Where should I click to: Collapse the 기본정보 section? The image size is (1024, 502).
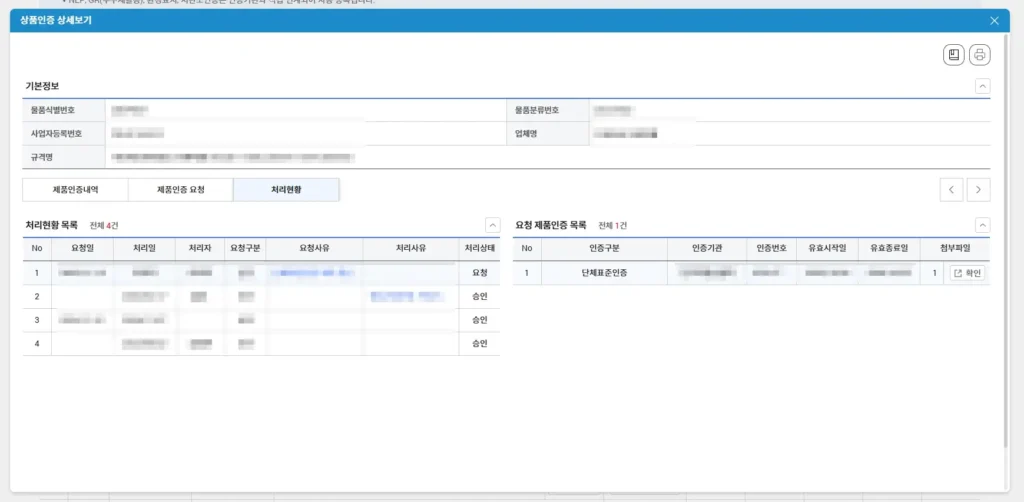(x=982, y=87)
